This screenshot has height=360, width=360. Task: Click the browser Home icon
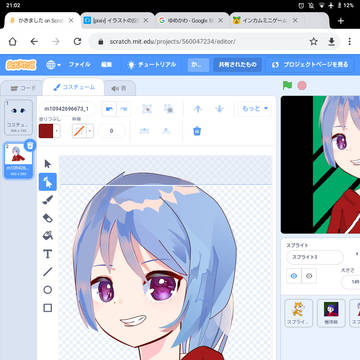pyautogui.click(x=12, y=41)
